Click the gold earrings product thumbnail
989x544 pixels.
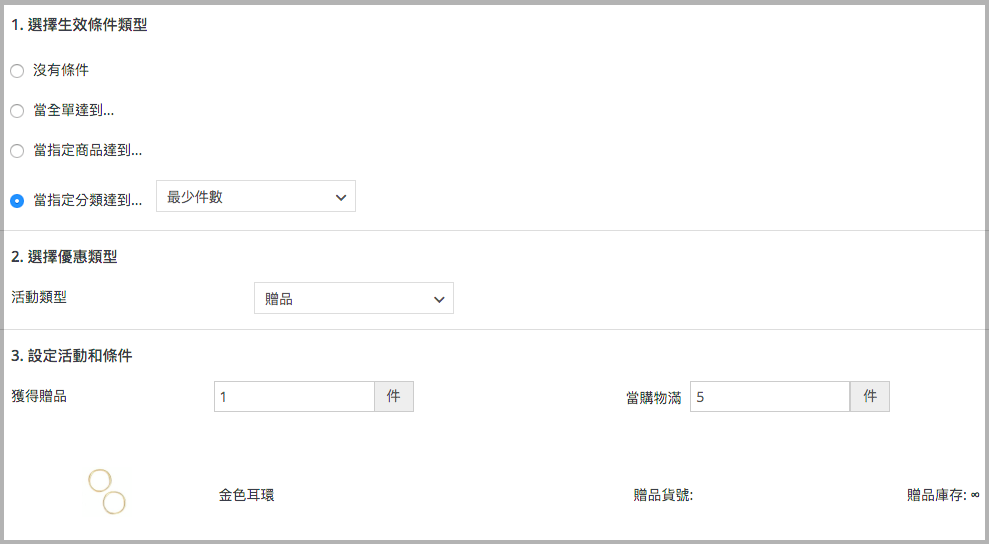107,491
